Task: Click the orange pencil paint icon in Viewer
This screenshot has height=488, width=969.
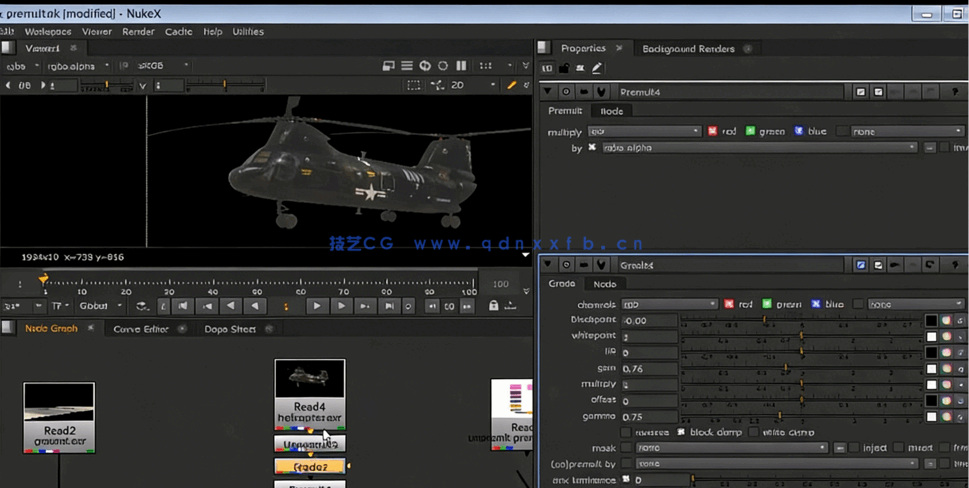Action: coord(511,85)
